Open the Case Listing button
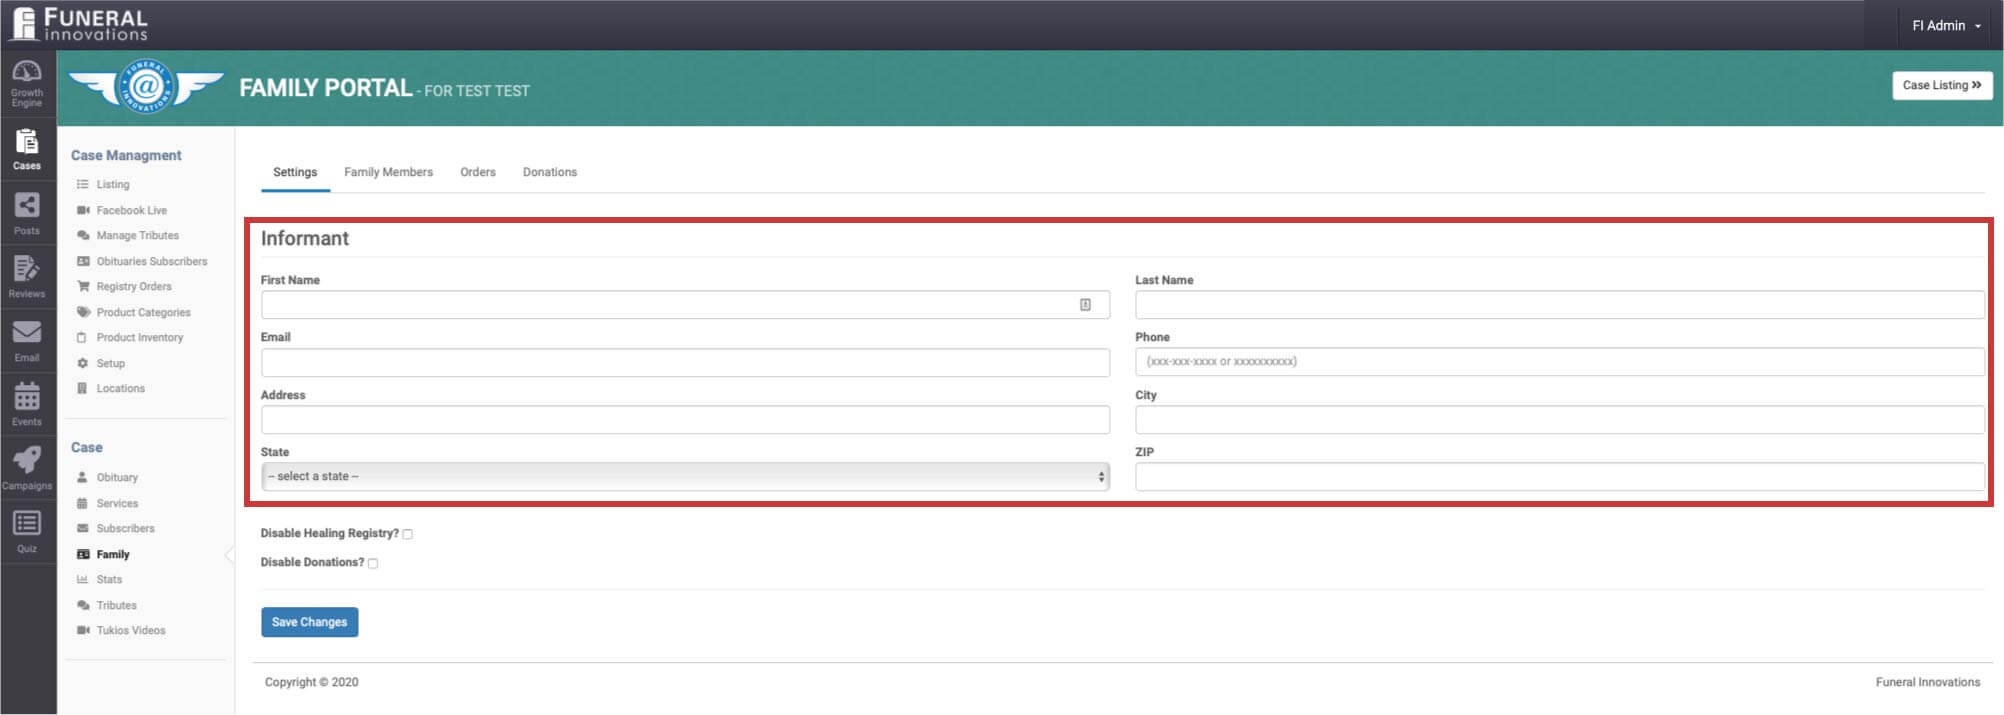Viewport: 2004px width, 715px height. tap(1942, 85)
